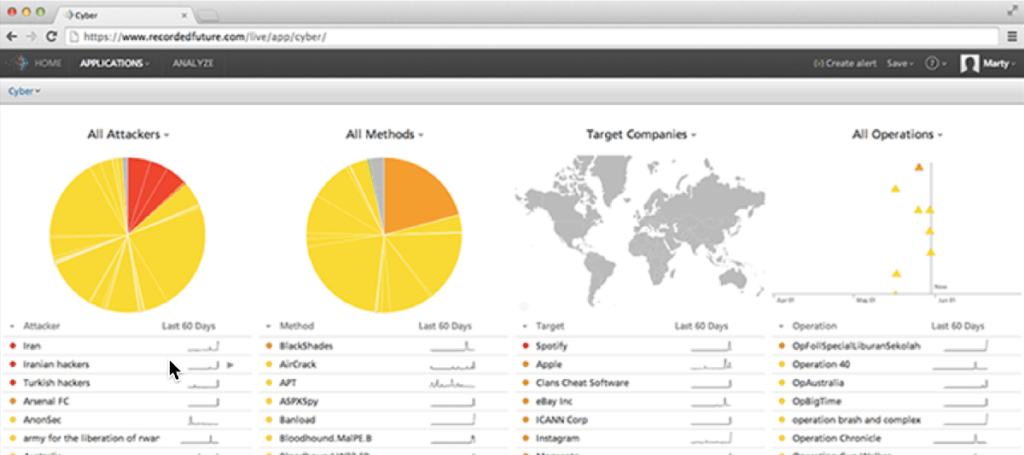Click Marty's profile avatar

coord(969,63)
